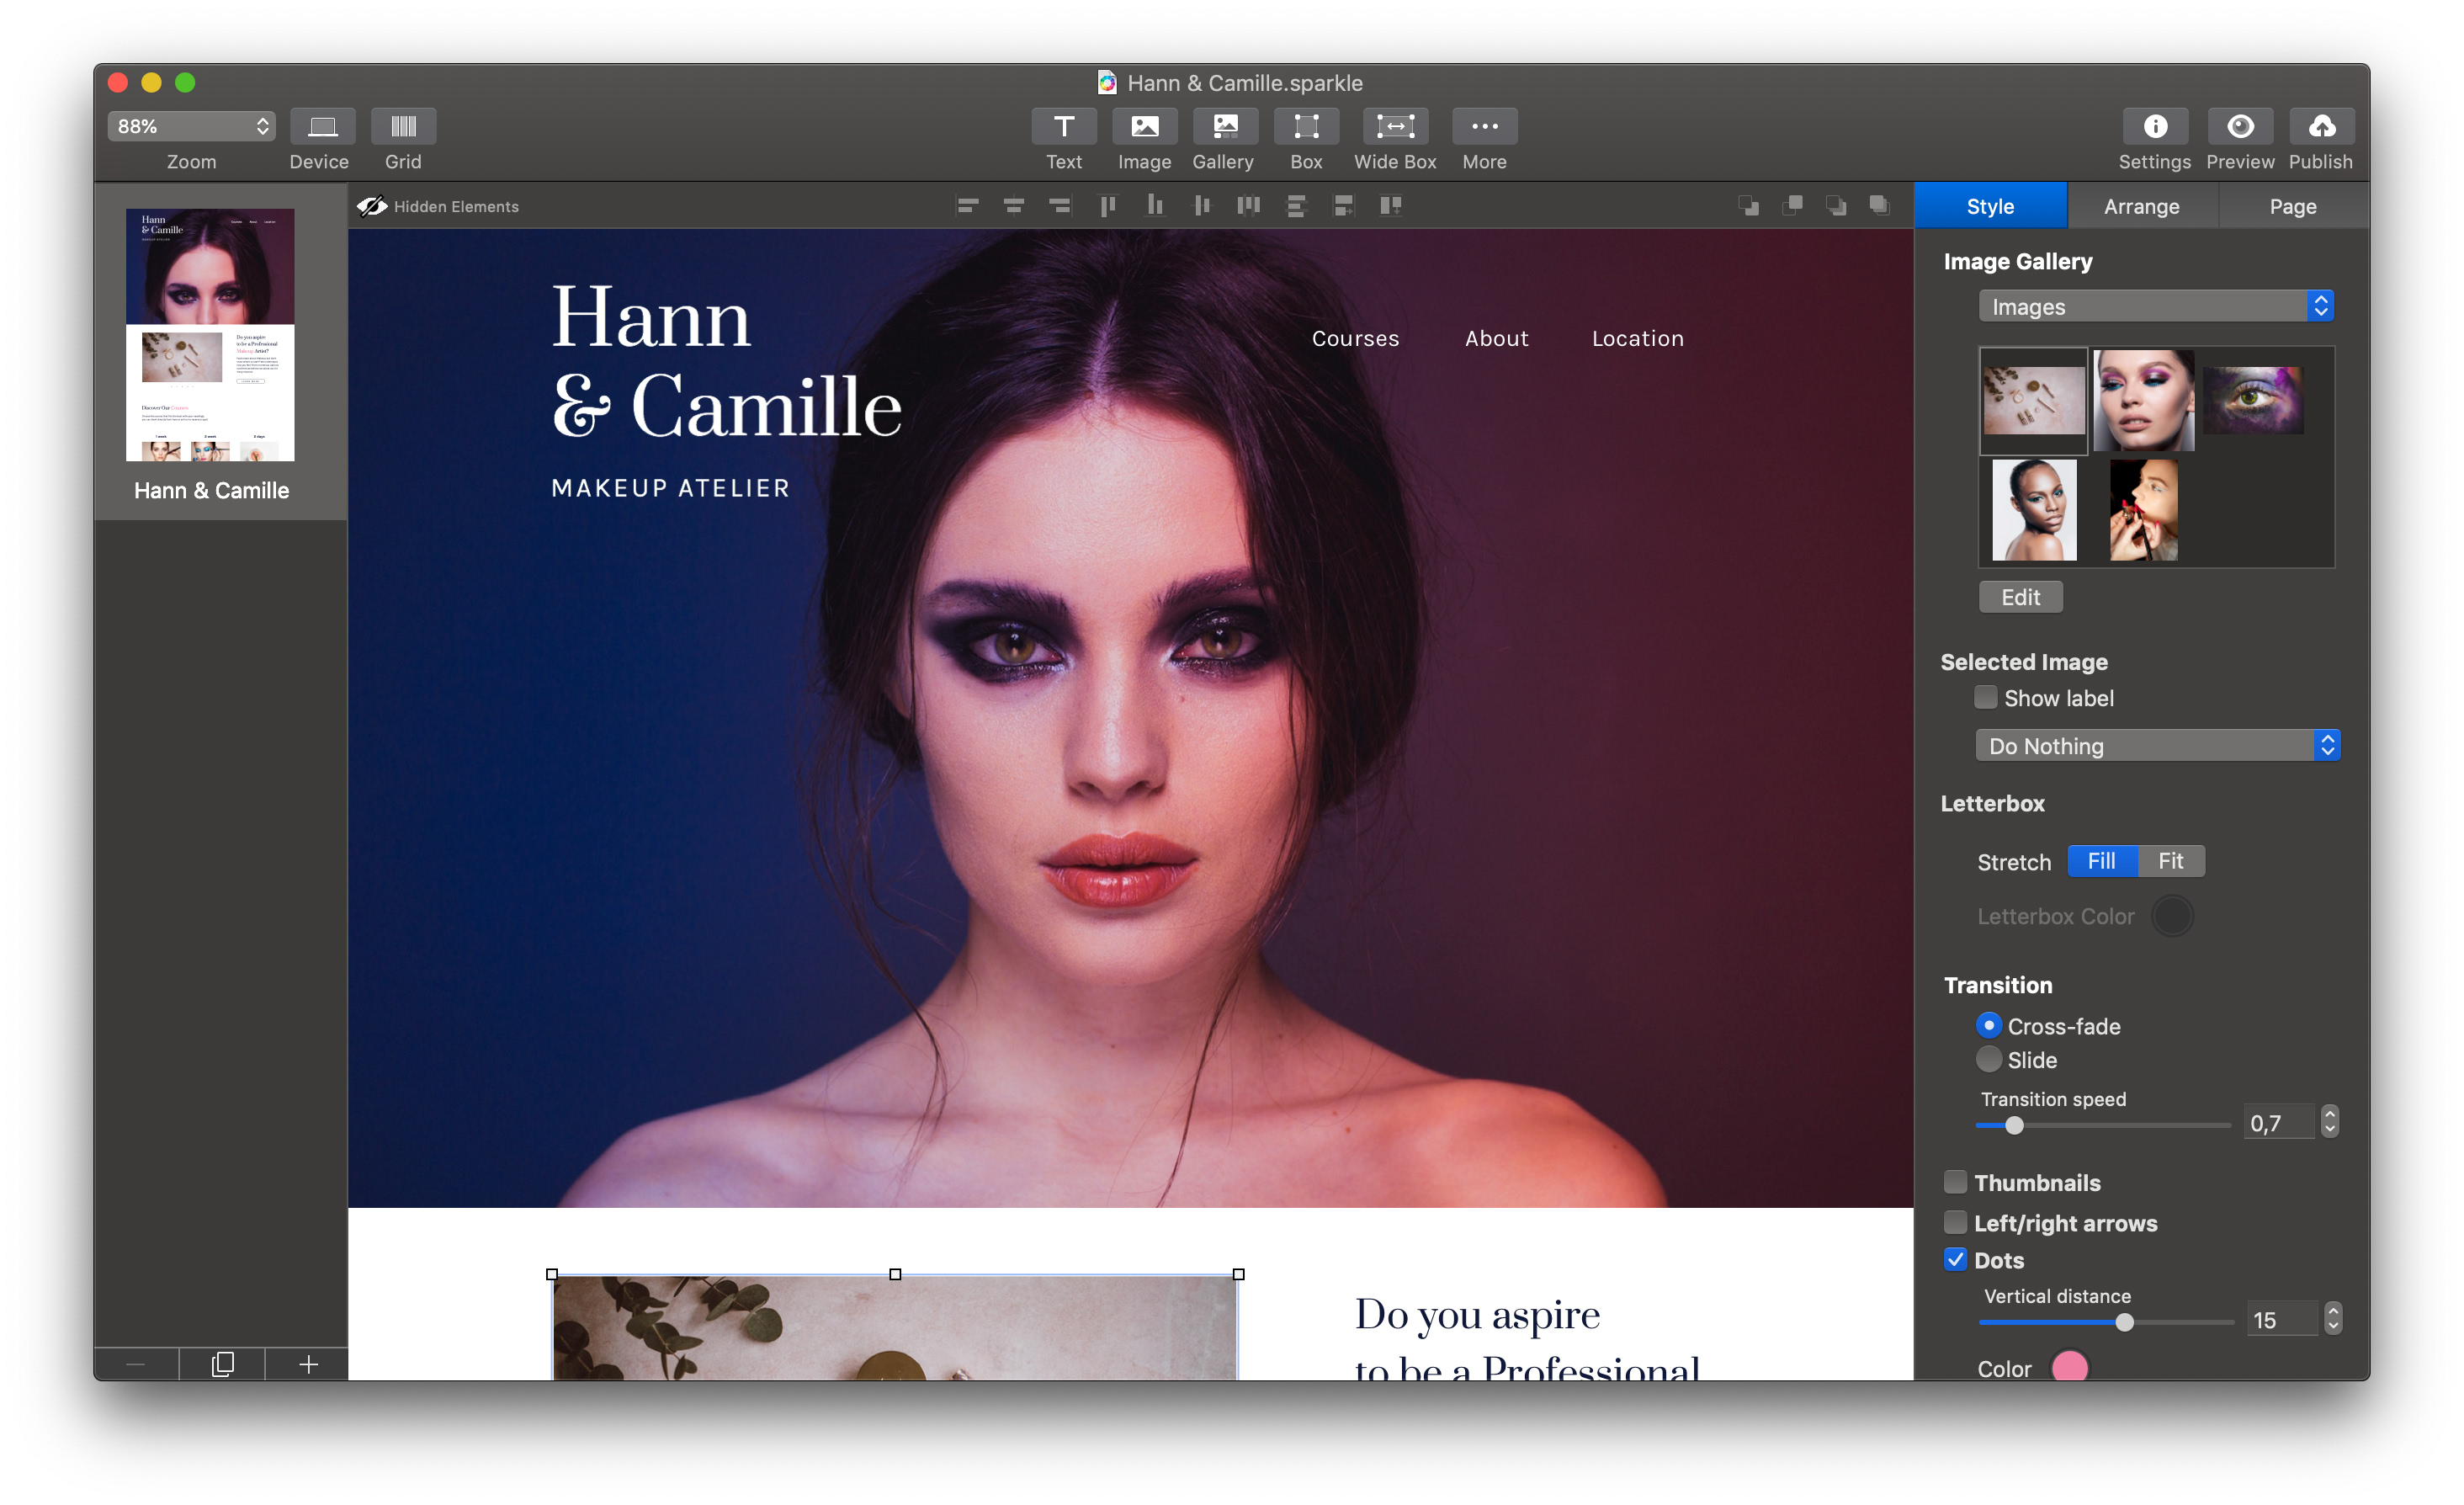Toggle the Grid overlay icon

pyautogui.click(x=403, y=127)
